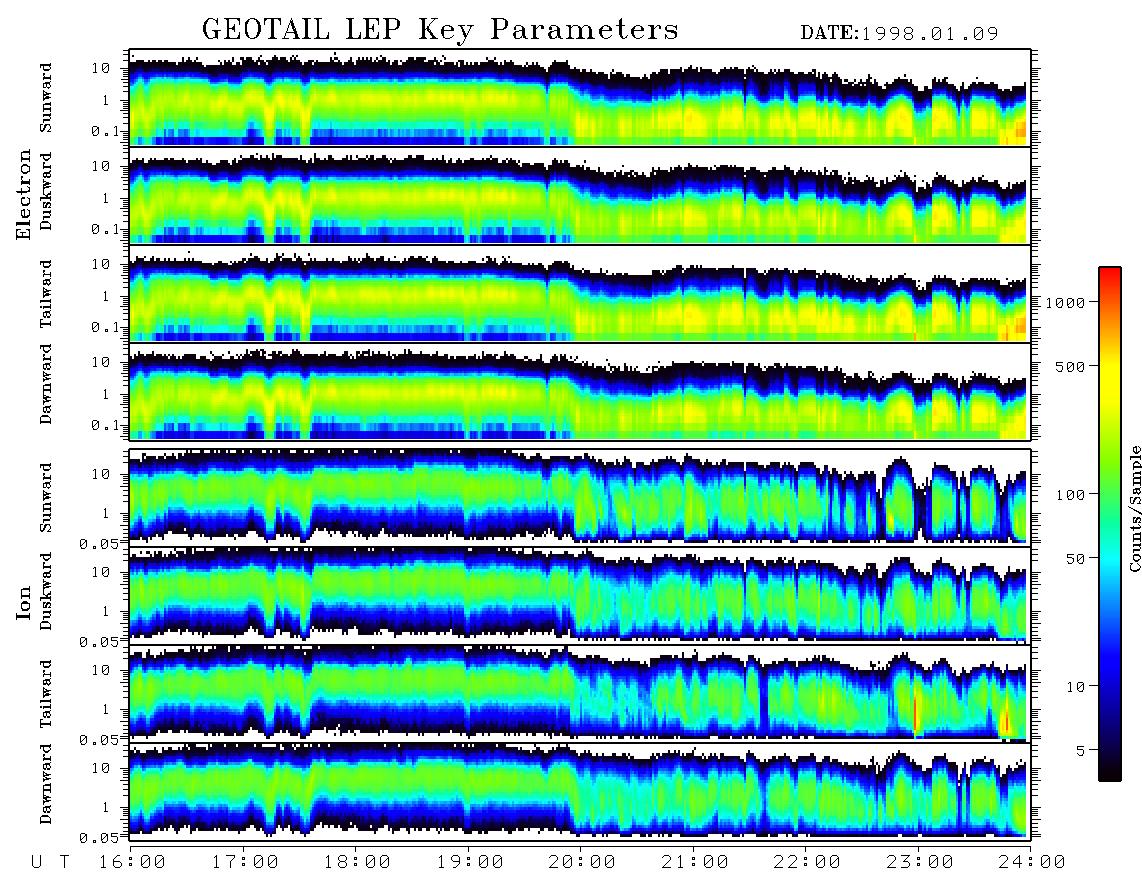Select the Ion "Duskward" panel label
Viewport: 1142px width, 880px height.
coord(46,591)
